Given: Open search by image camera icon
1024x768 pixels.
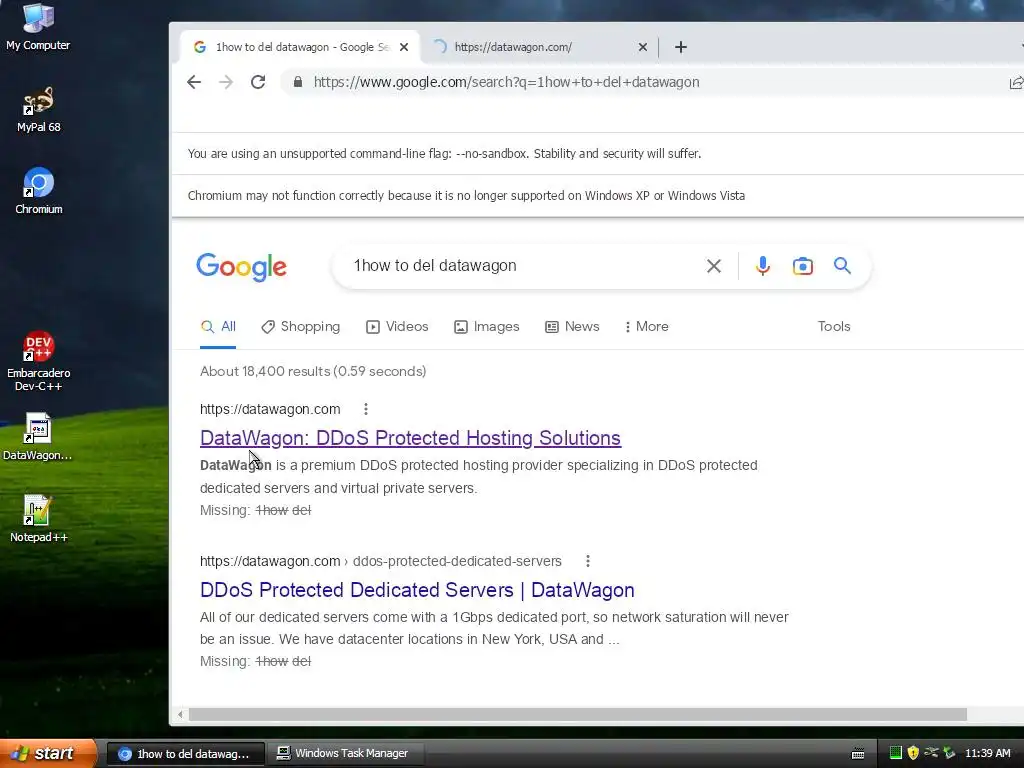Looking at the screenshot, I should tap(803, 266).
